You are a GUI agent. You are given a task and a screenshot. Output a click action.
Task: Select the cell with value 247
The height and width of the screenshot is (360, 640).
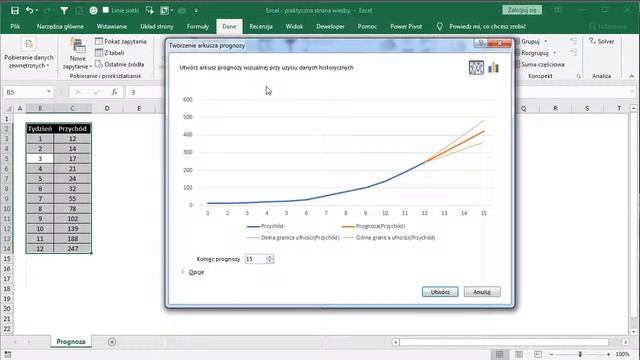pos(72,249)
